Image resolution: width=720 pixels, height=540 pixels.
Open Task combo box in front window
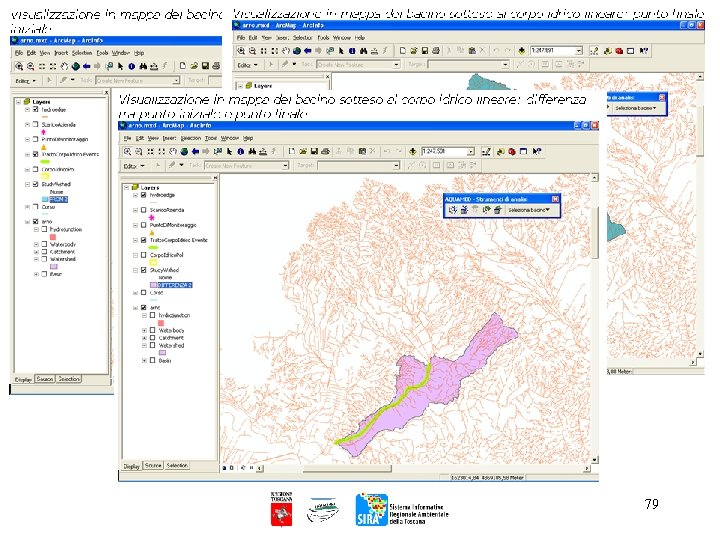pos(247,165)
